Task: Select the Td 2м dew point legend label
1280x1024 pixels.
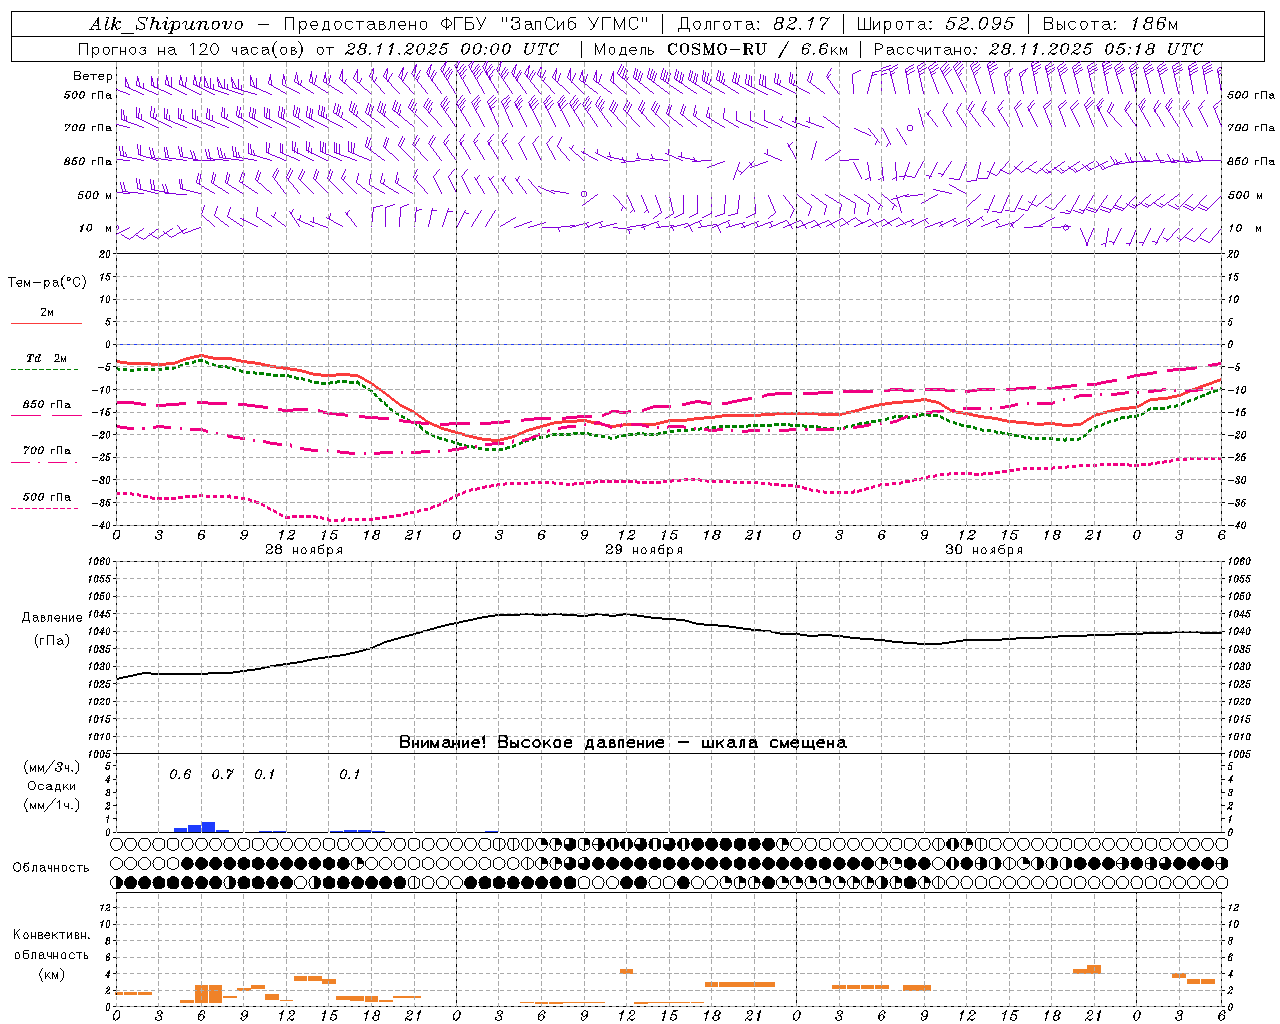Action: coord(47,358)
